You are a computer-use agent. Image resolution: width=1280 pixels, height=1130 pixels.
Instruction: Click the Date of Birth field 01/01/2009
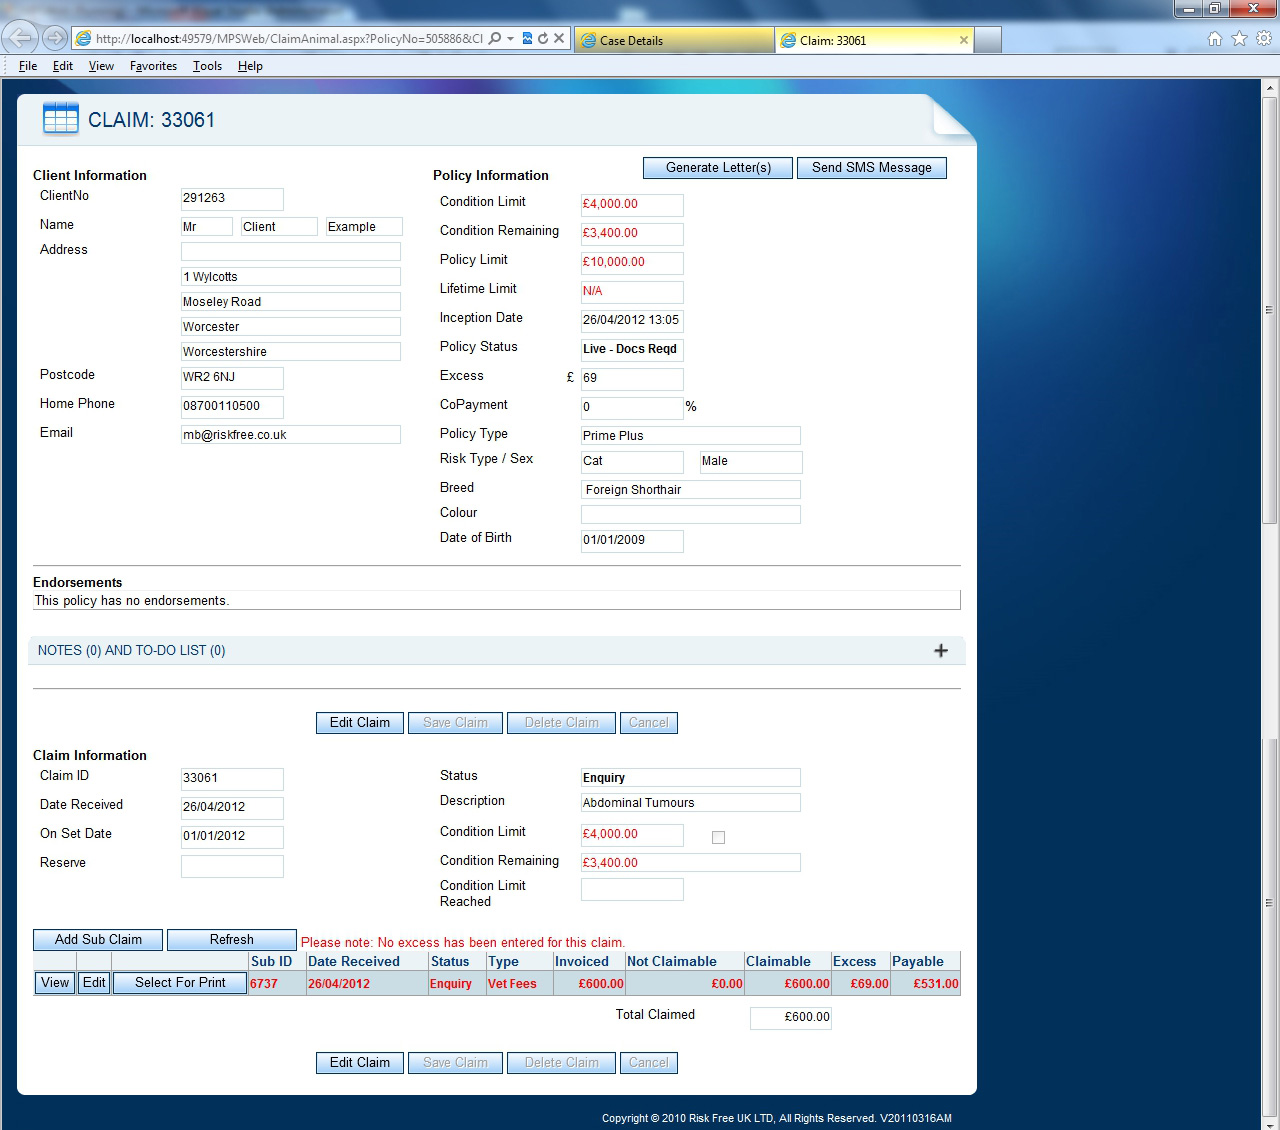coord(632,541)
